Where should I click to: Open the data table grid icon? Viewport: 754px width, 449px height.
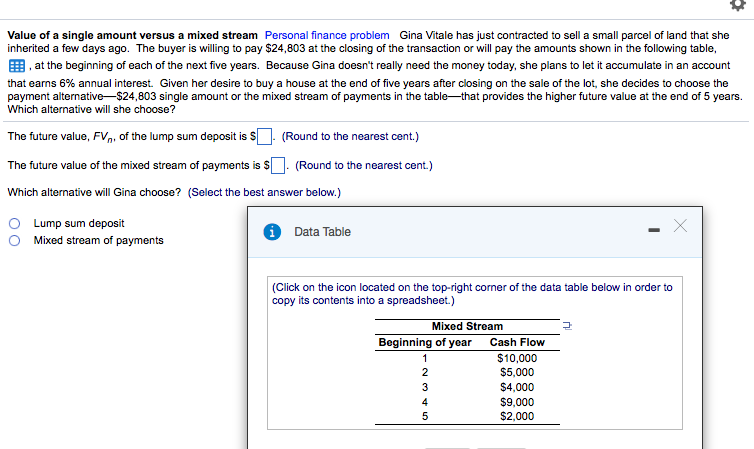coord(17,66)
